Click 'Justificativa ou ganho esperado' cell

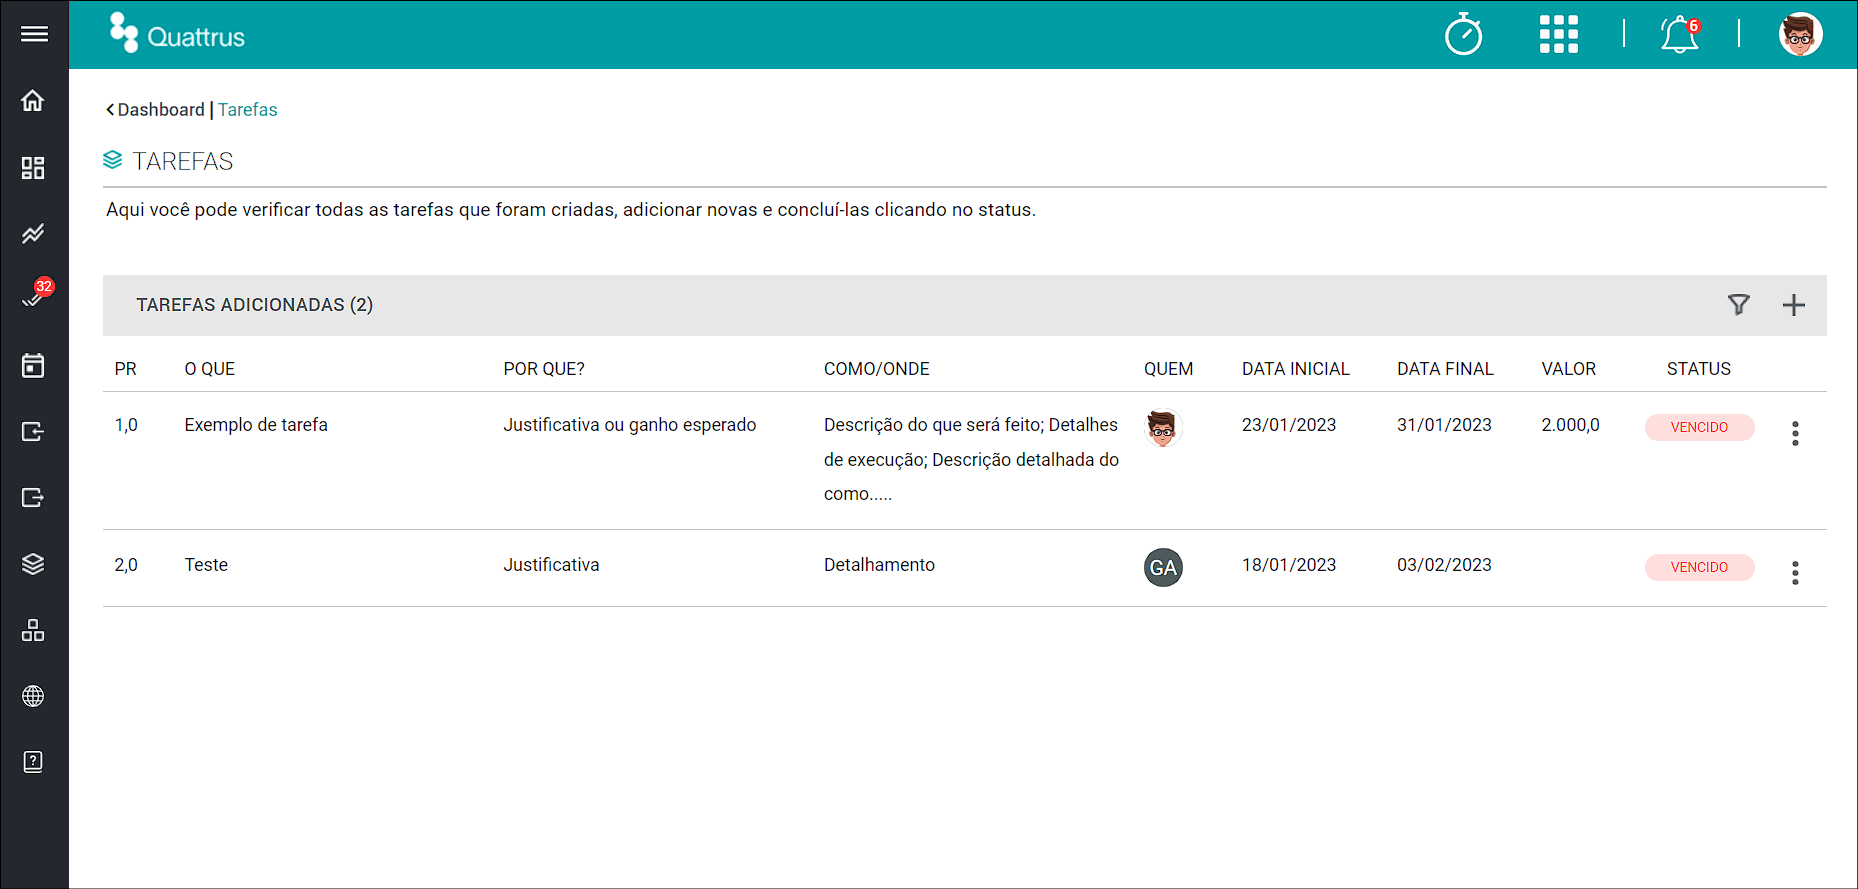[x=630, y=425]
